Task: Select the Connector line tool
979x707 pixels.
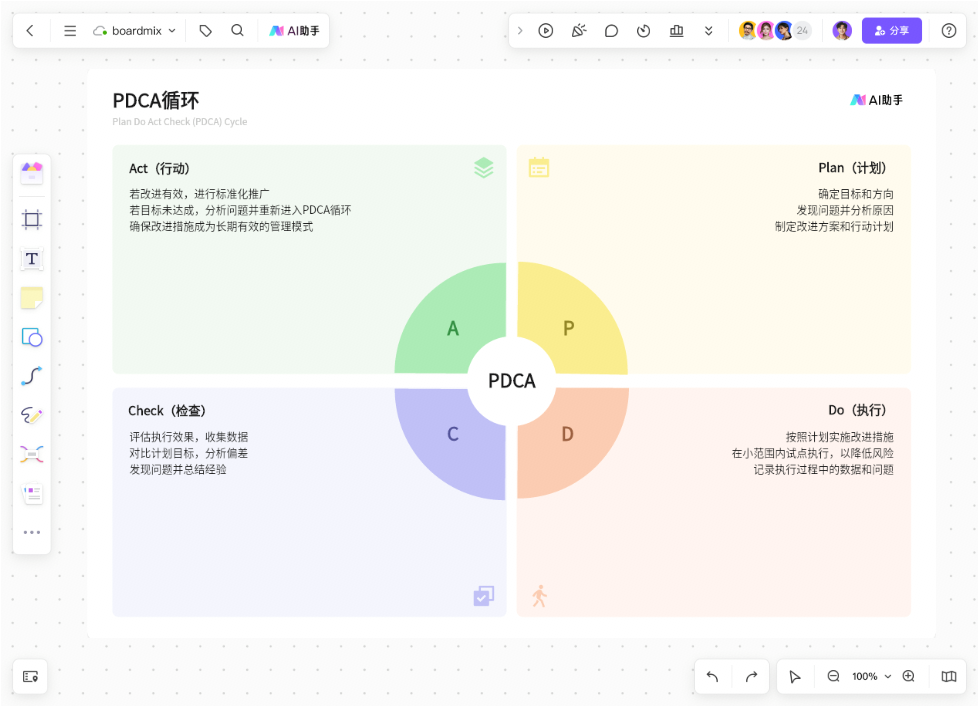Action: coord(32,376)
